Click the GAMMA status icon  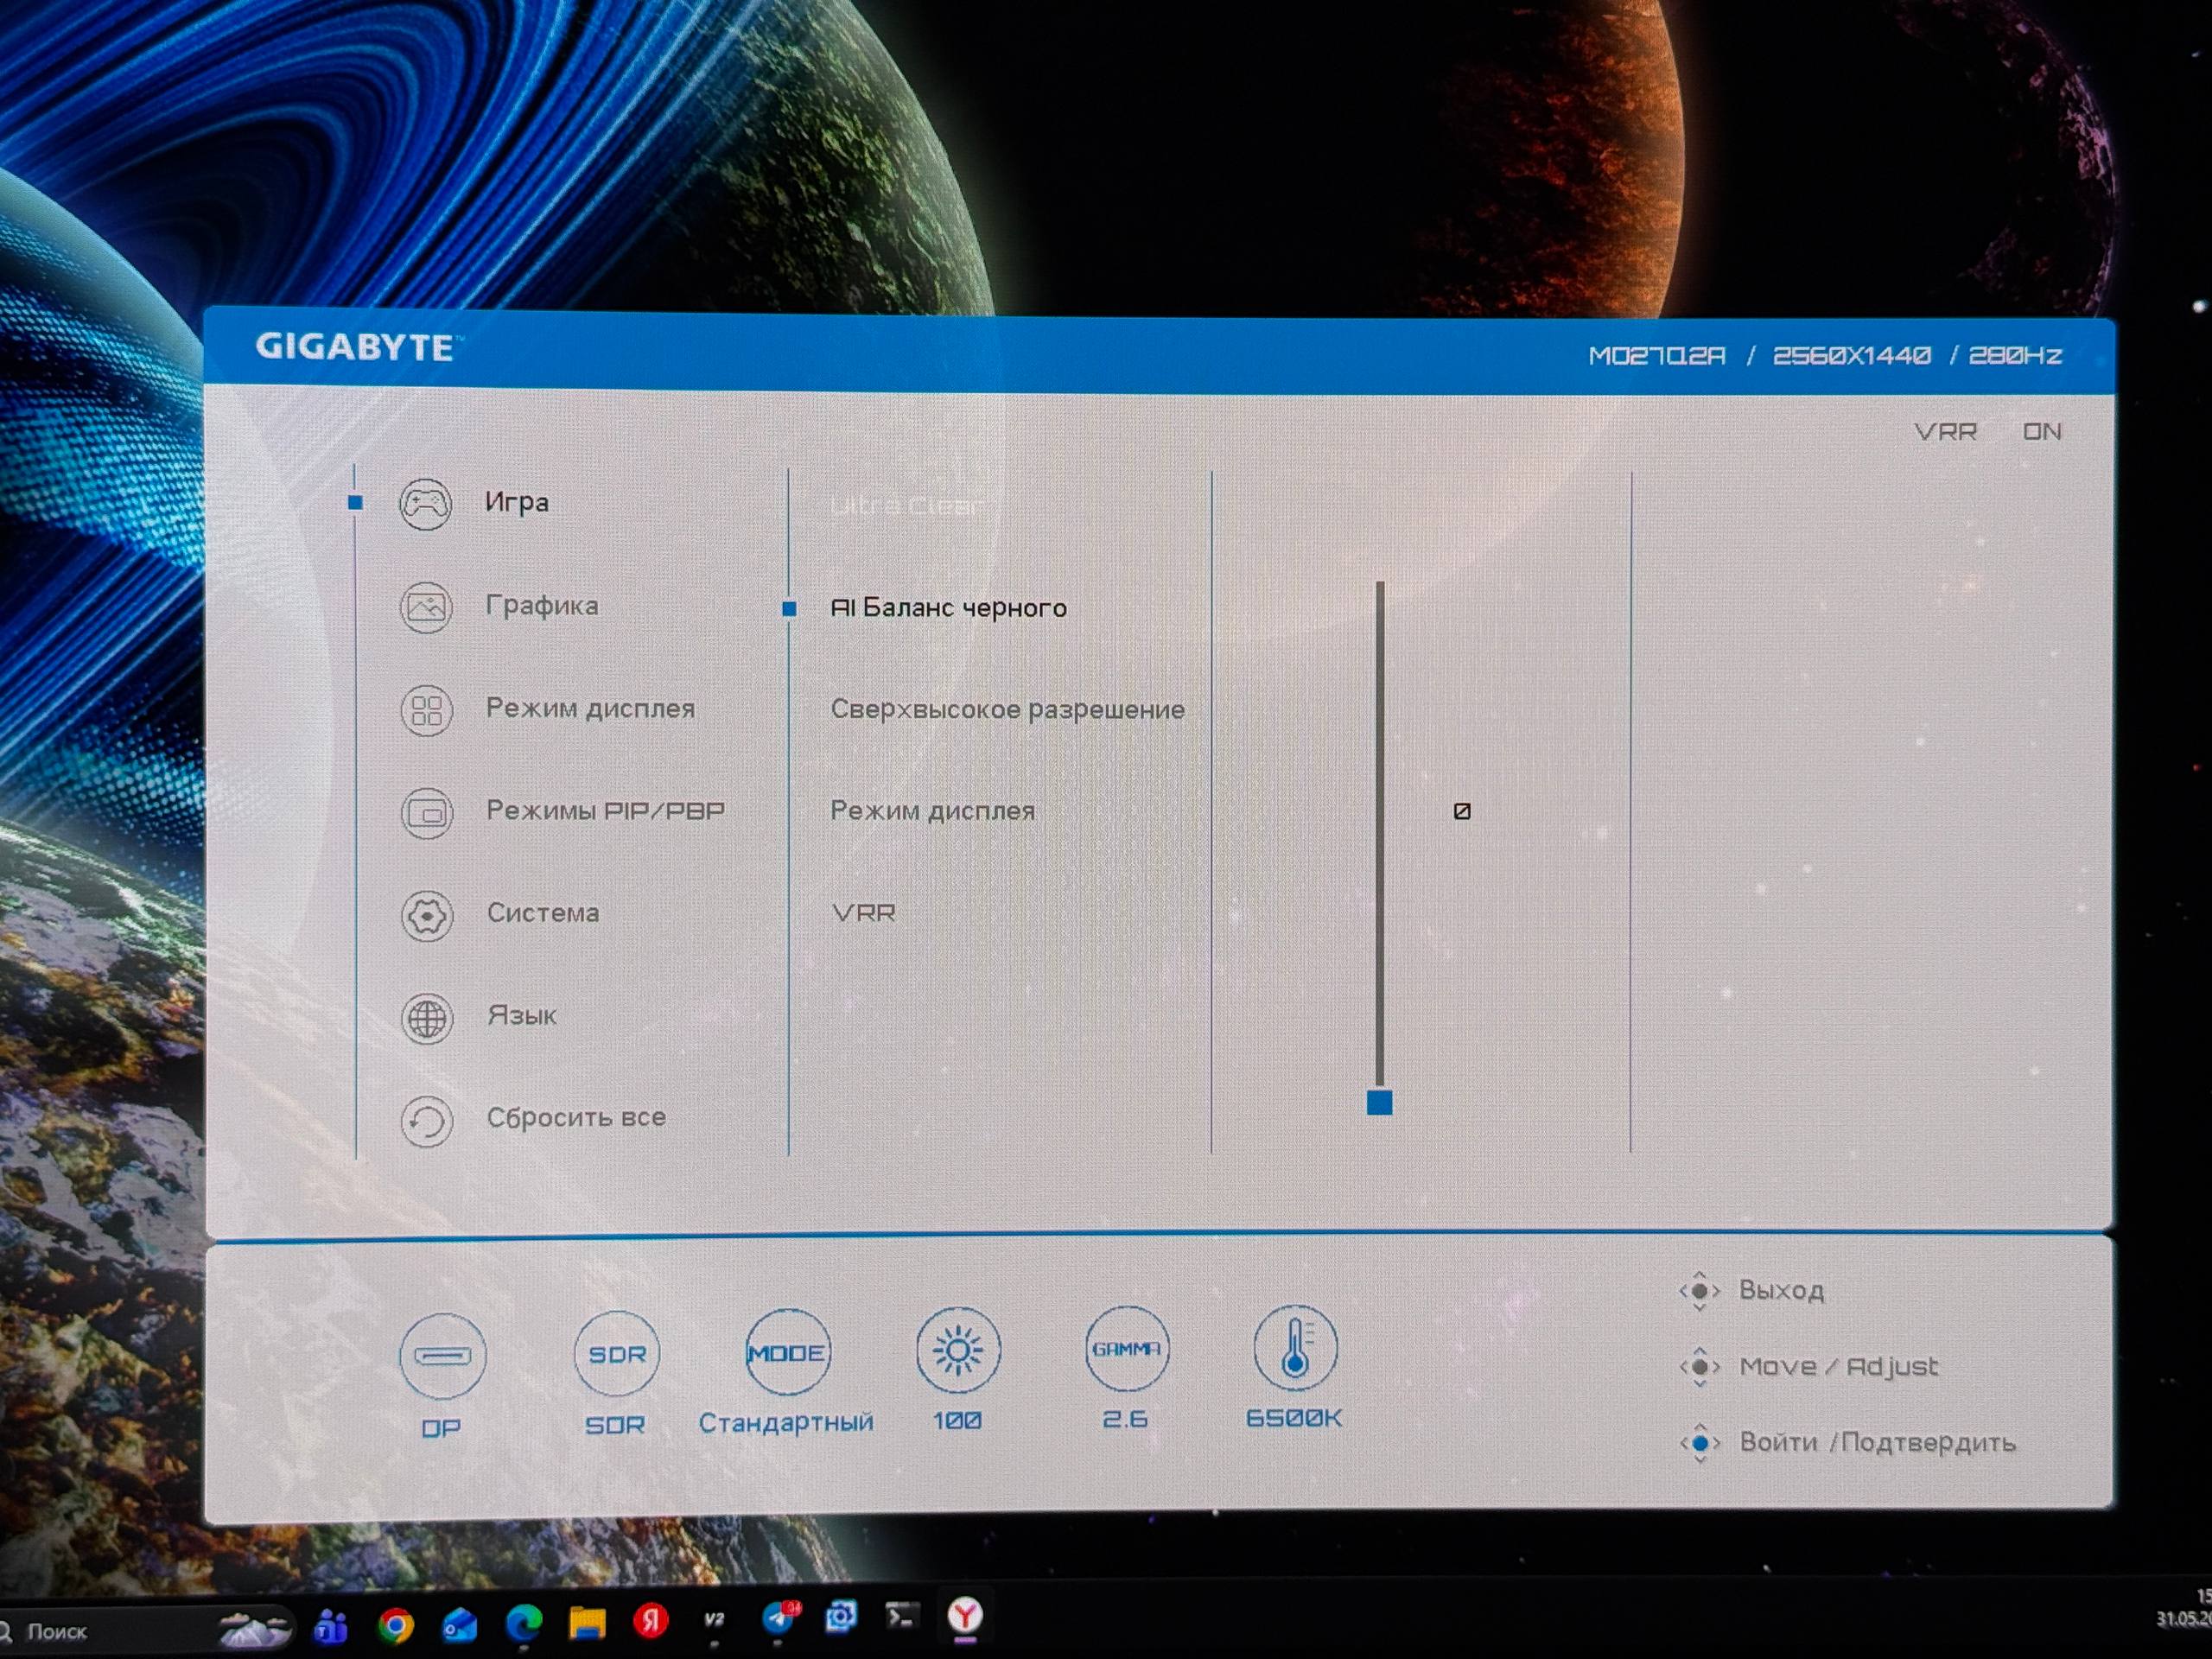(1126, 1348)
